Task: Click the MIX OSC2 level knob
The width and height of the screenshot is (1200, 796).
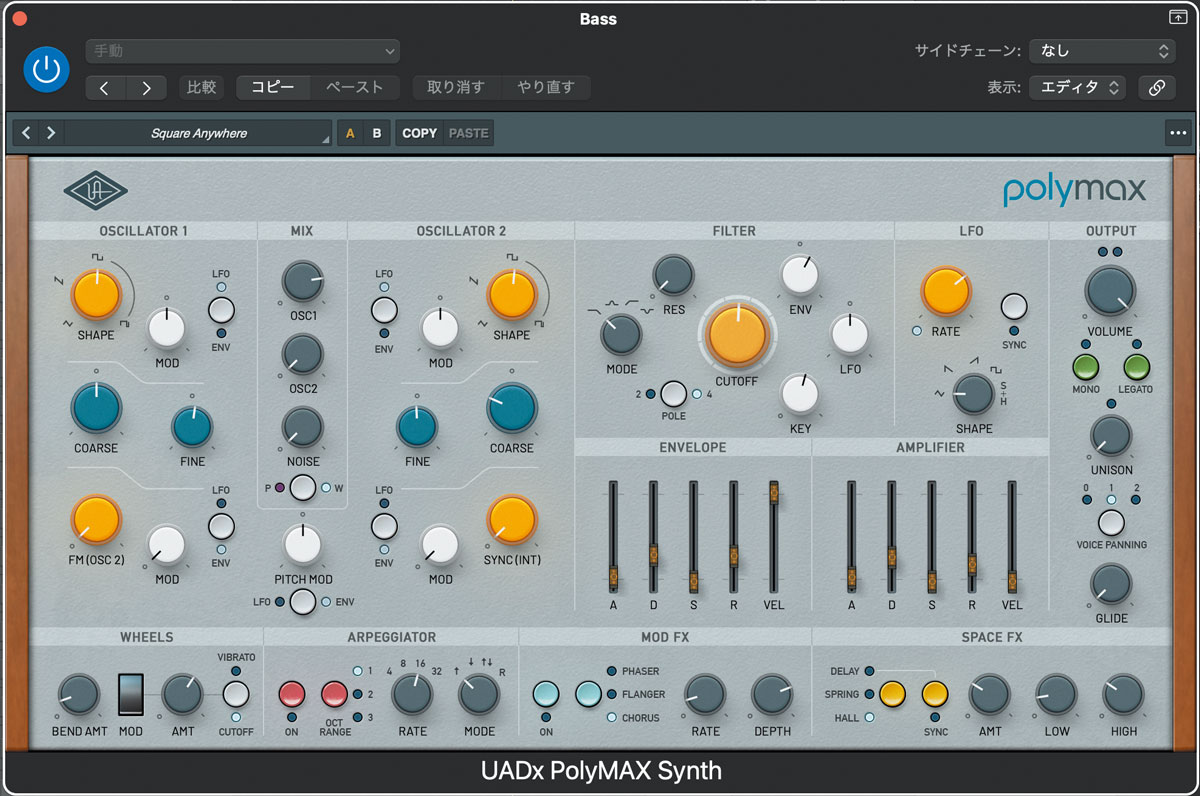Action: coord(302,354)
